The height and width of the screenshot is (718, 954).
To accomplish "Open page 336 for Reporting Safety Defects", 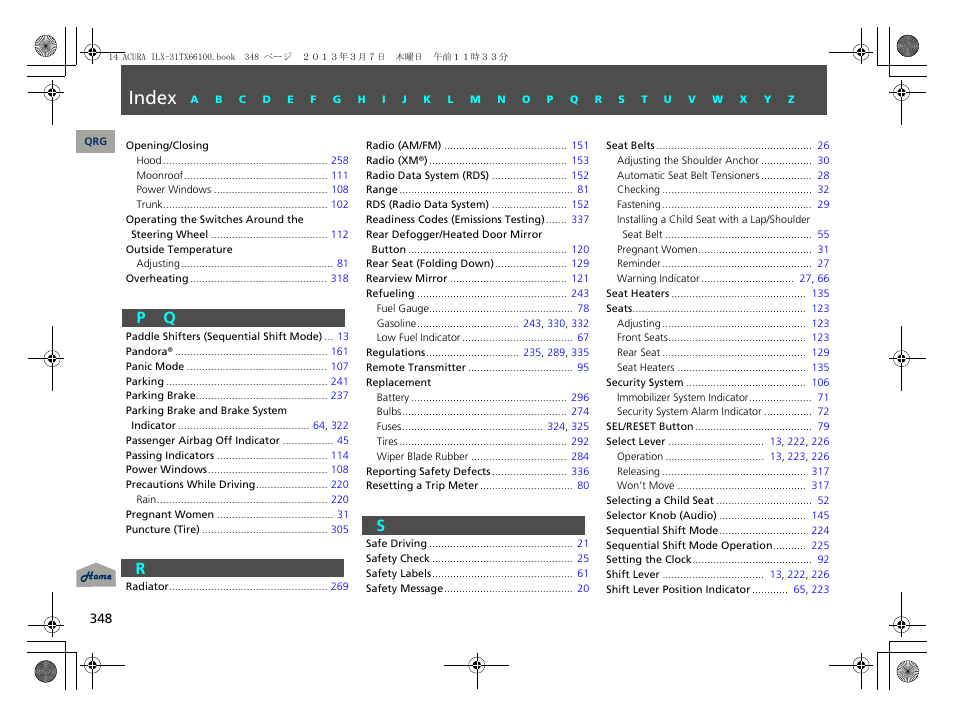I will 580,471.
